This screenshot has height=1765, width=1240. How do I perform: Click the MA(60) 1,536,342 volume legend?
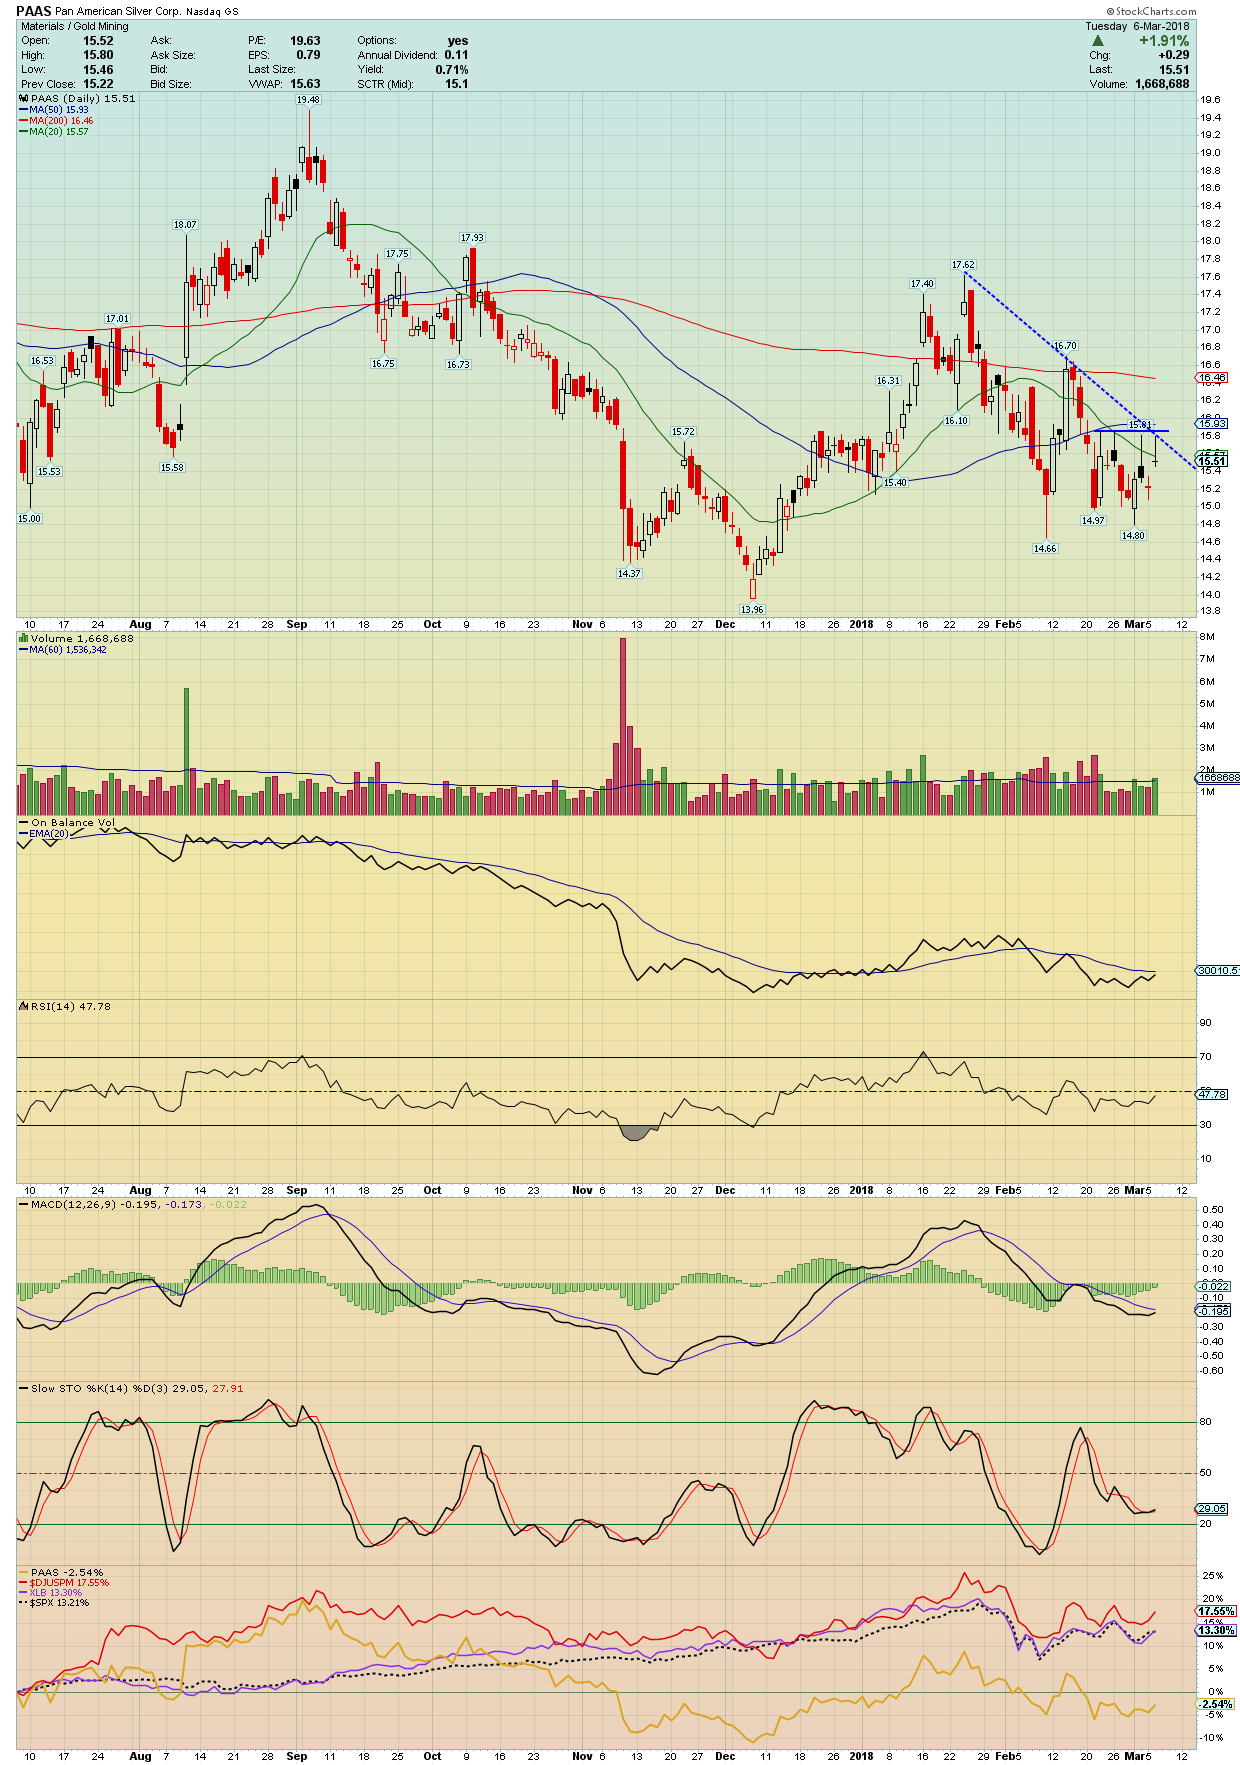(x=63, y=650)
